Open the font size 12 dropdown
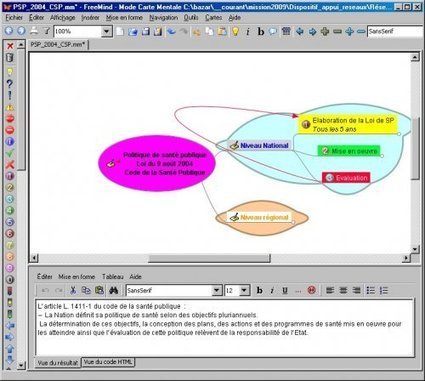Viewport: 425px width, 381px height. pos(244,290)
